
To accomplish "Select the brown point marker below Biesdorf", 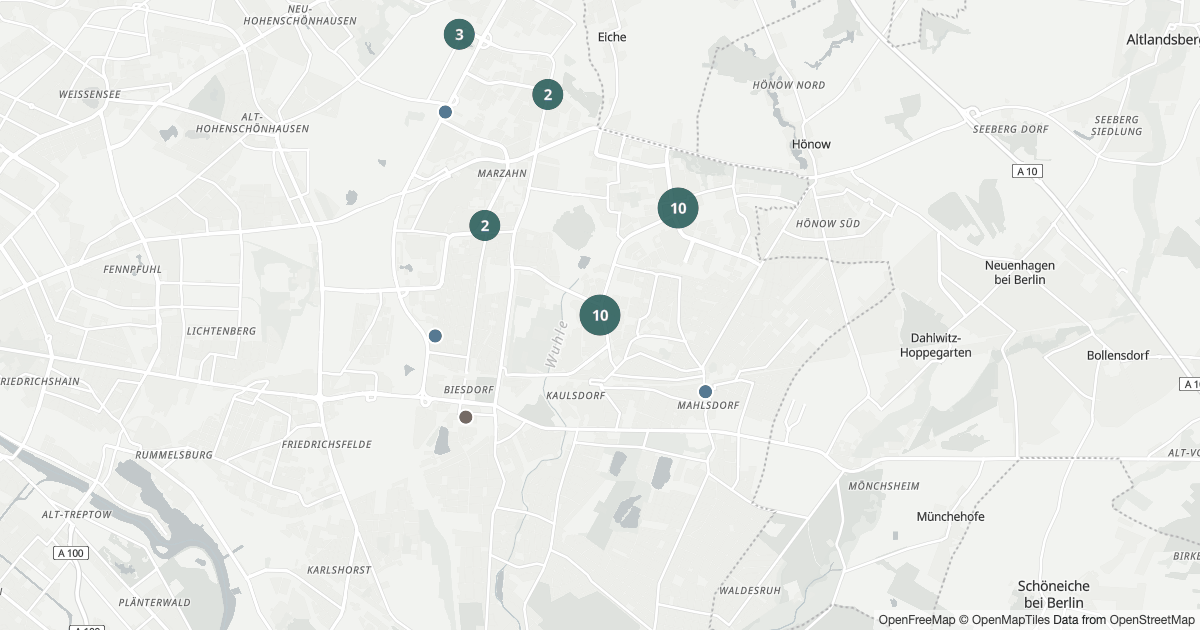I will click(465, 416).
